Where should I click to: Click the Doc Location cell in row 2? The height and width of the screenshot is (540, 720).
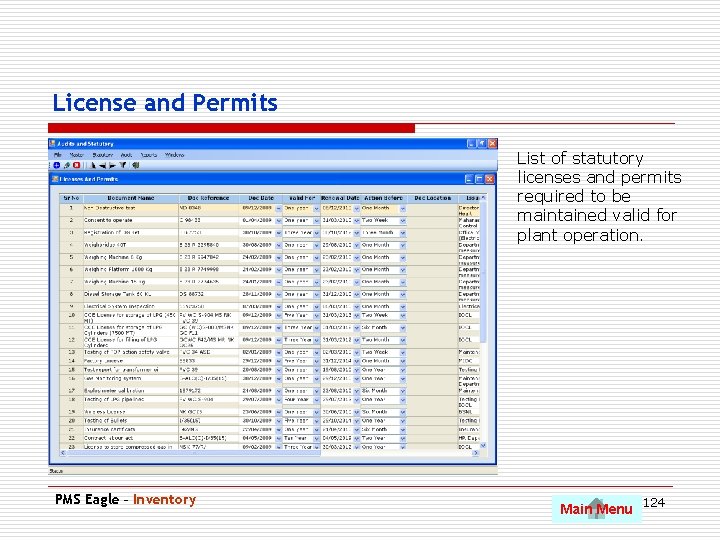click(433, 221)
